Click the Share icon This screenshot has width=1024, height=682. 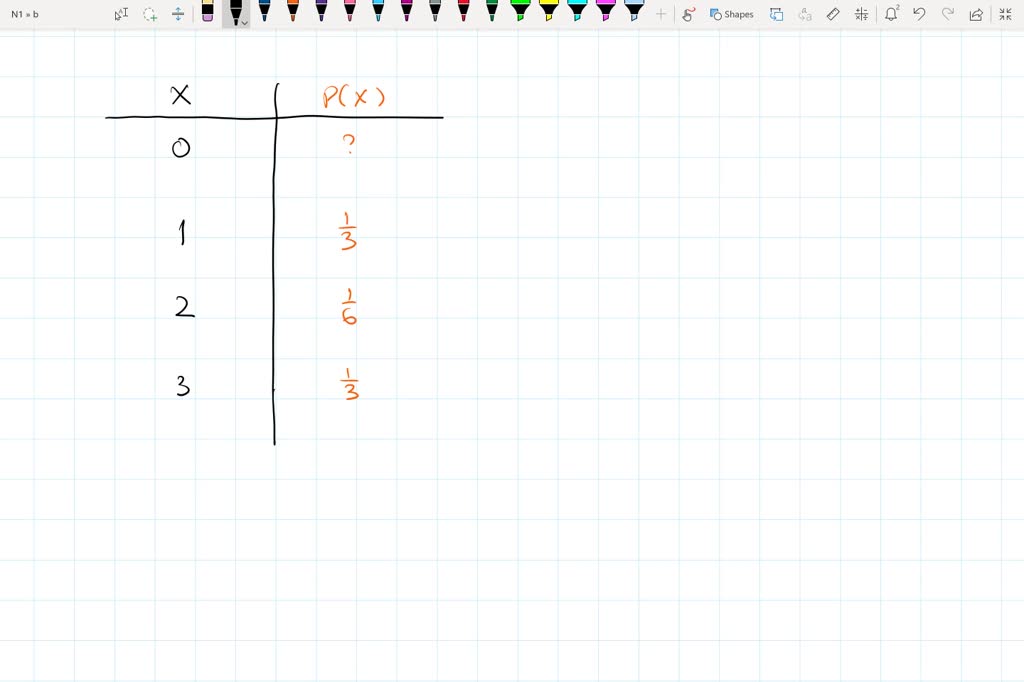click(976, 14)
